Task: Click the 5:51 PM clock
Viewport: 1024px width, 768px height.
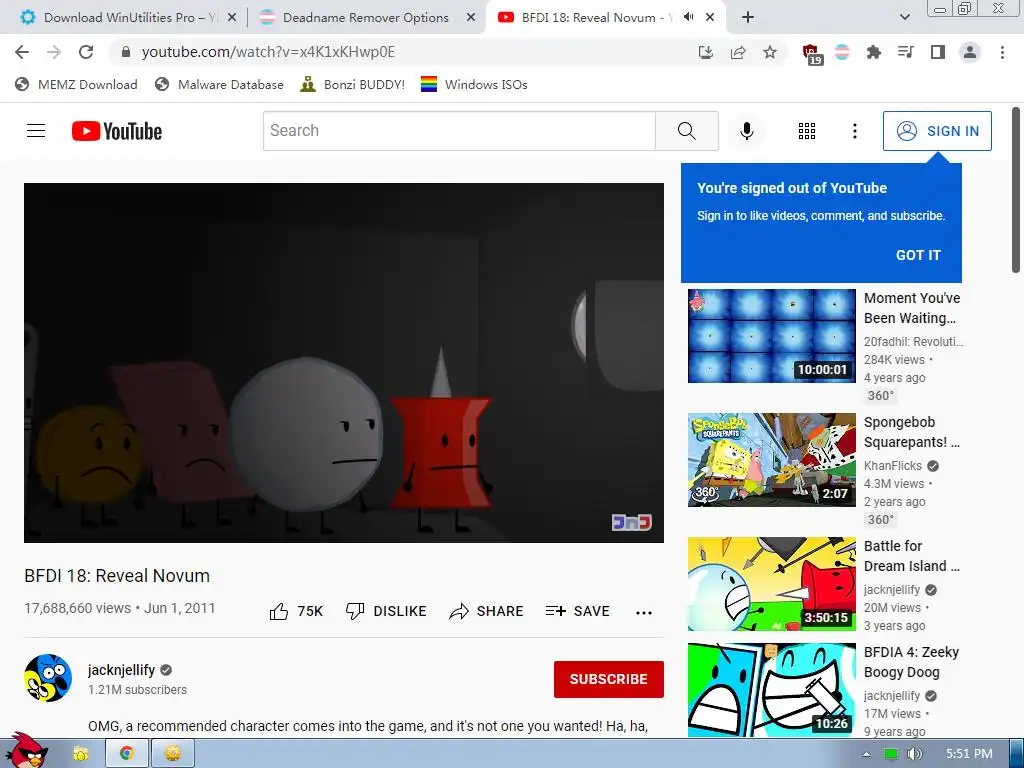Action: (969, 754)
